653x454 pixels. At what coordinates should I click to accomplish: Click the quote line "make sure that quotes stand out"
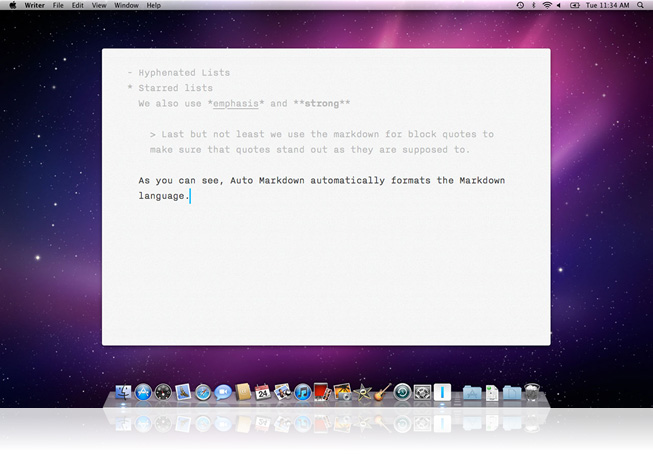(310, 150)
